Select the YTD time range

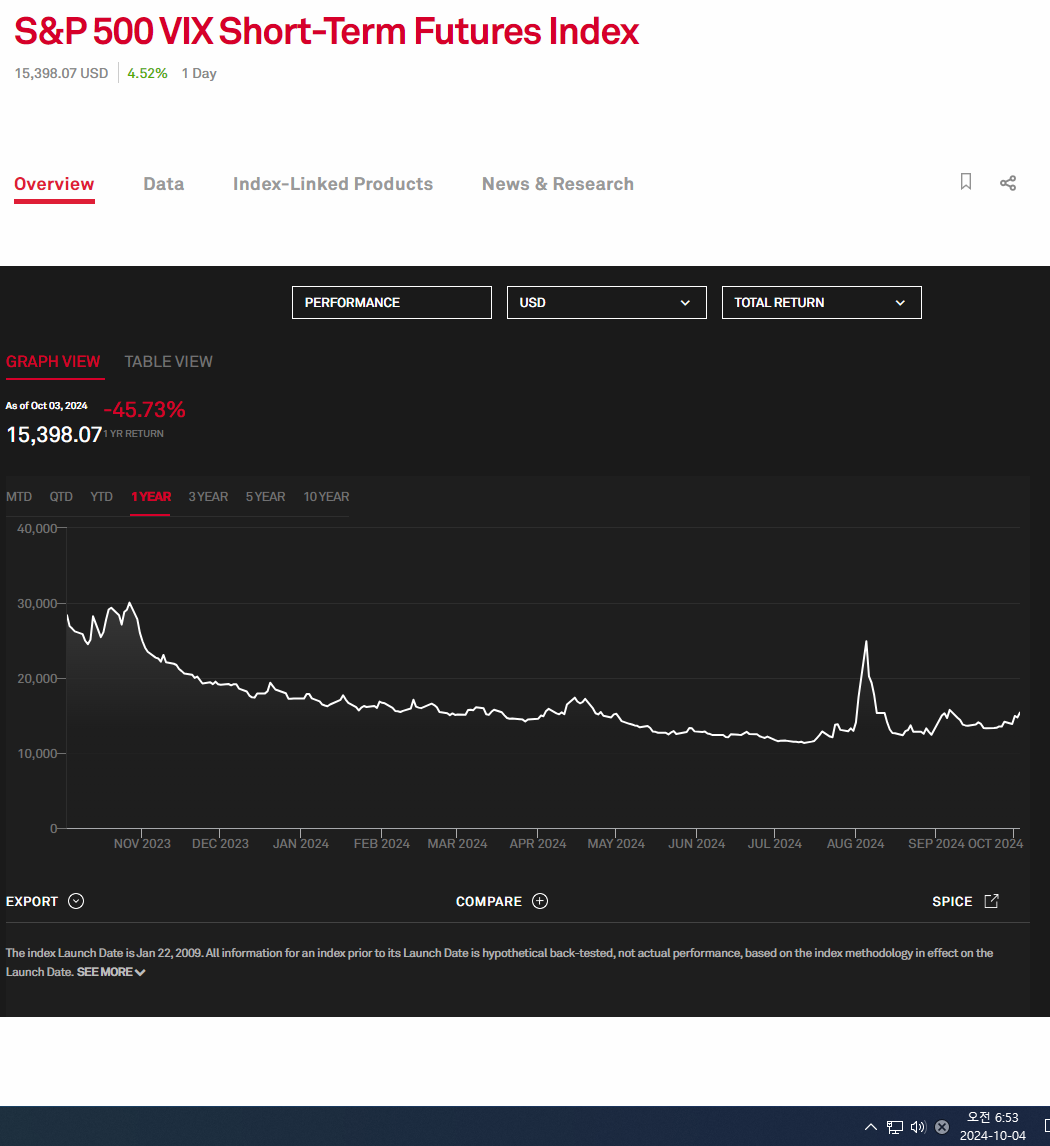coord(102,496)
